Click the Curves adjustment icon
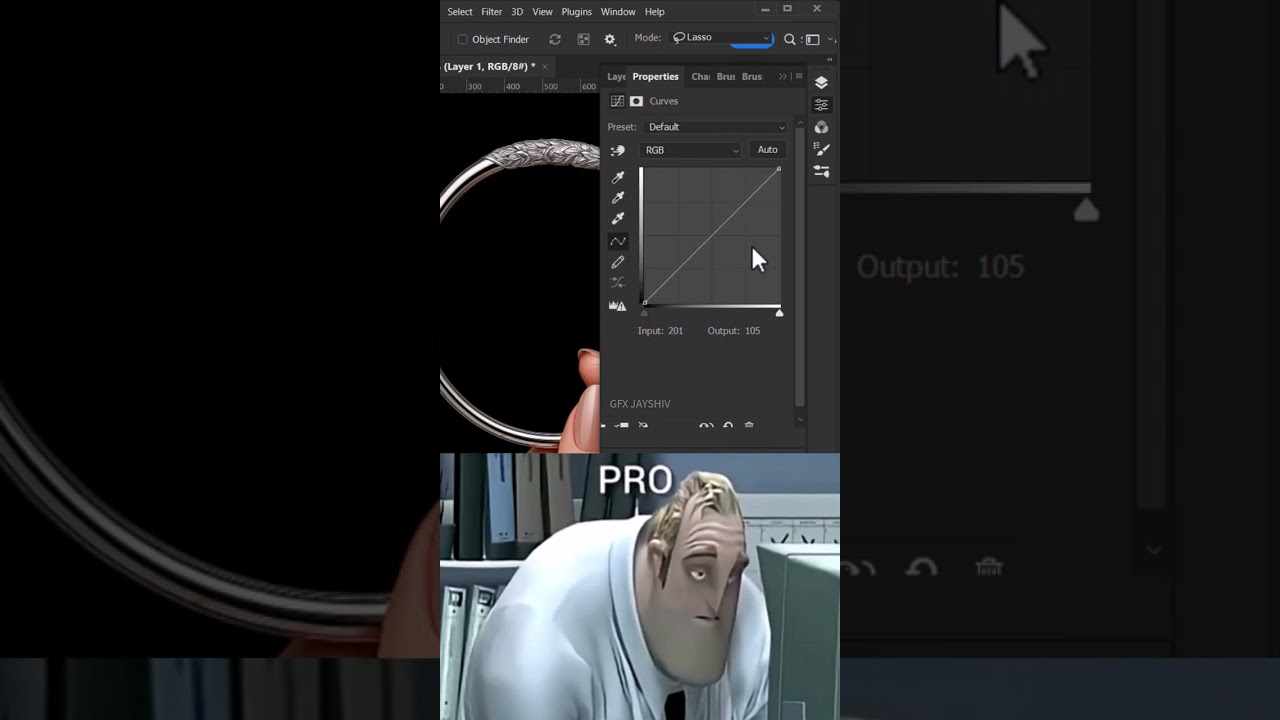The width and height of the screenshot is (1280, 720). click(617, 101)
